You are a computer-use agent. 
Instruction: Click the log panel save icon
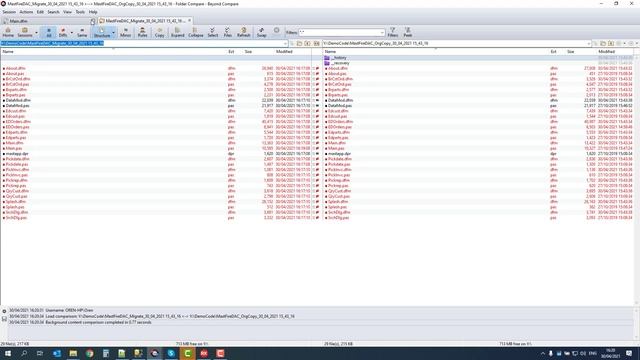pos(4,319)
